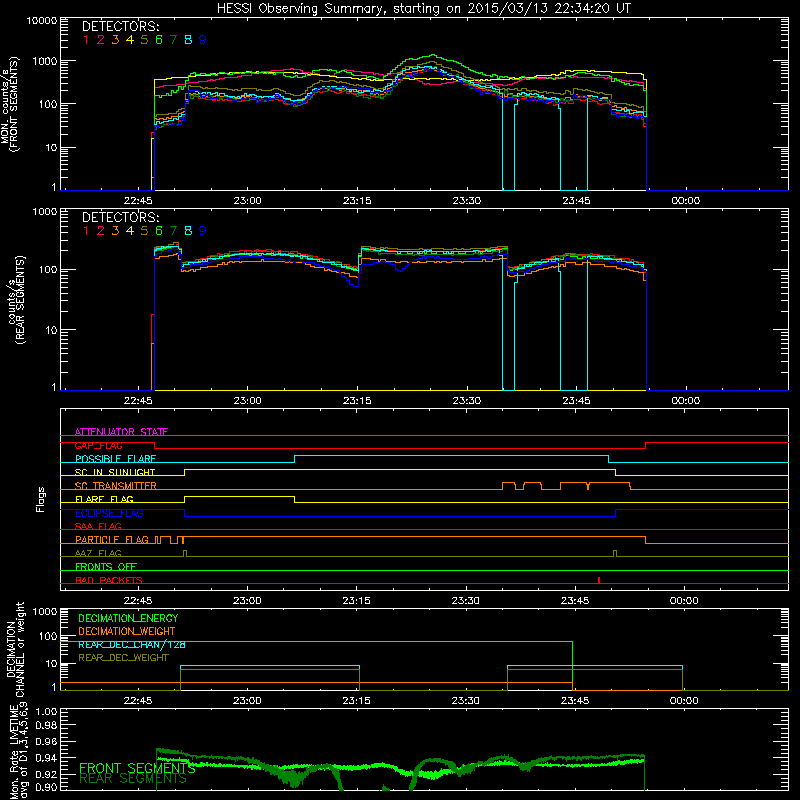This screenshot has height=800, width=800.
Task: Click the Flags vertical axis title
Action: tap(41, 499)
